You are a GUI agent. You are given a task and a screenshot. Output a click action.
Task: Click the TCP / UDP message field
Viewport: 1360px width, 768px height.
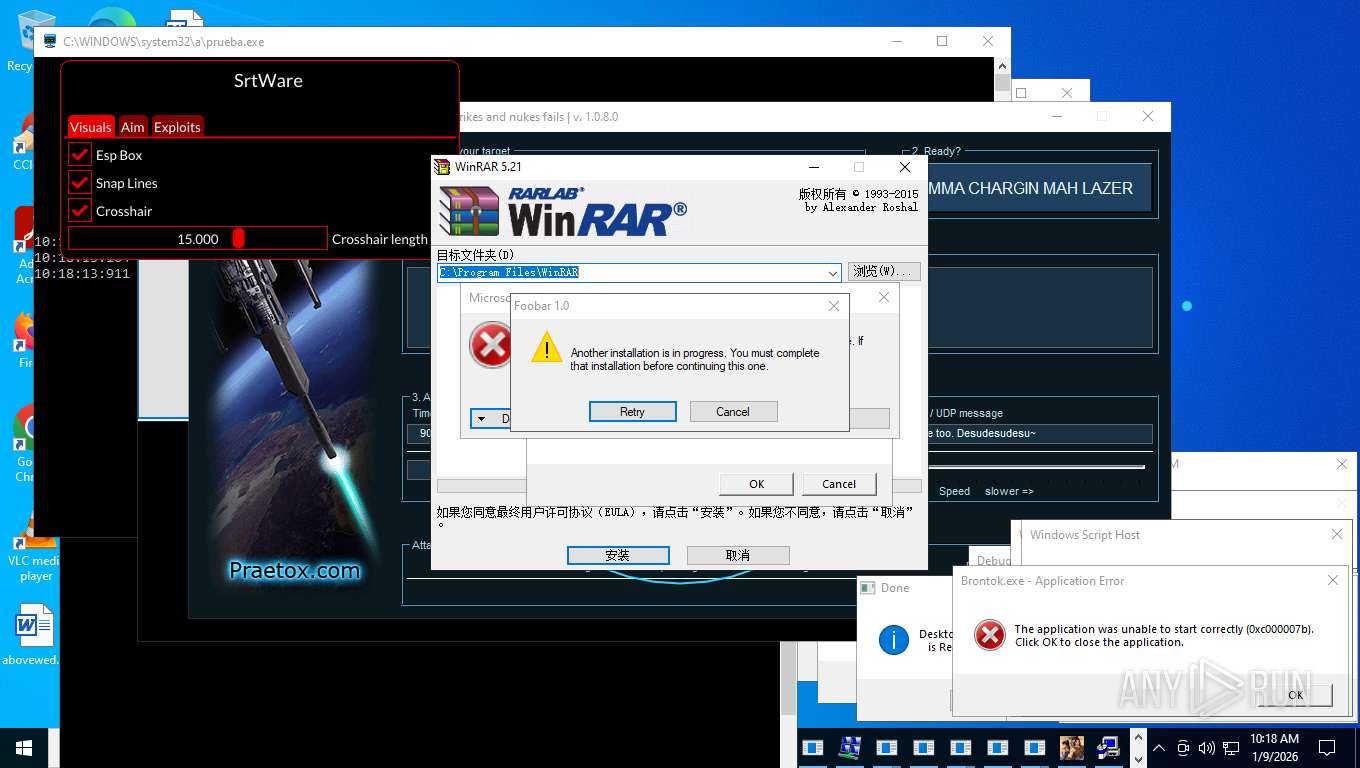pos(1040,434)
